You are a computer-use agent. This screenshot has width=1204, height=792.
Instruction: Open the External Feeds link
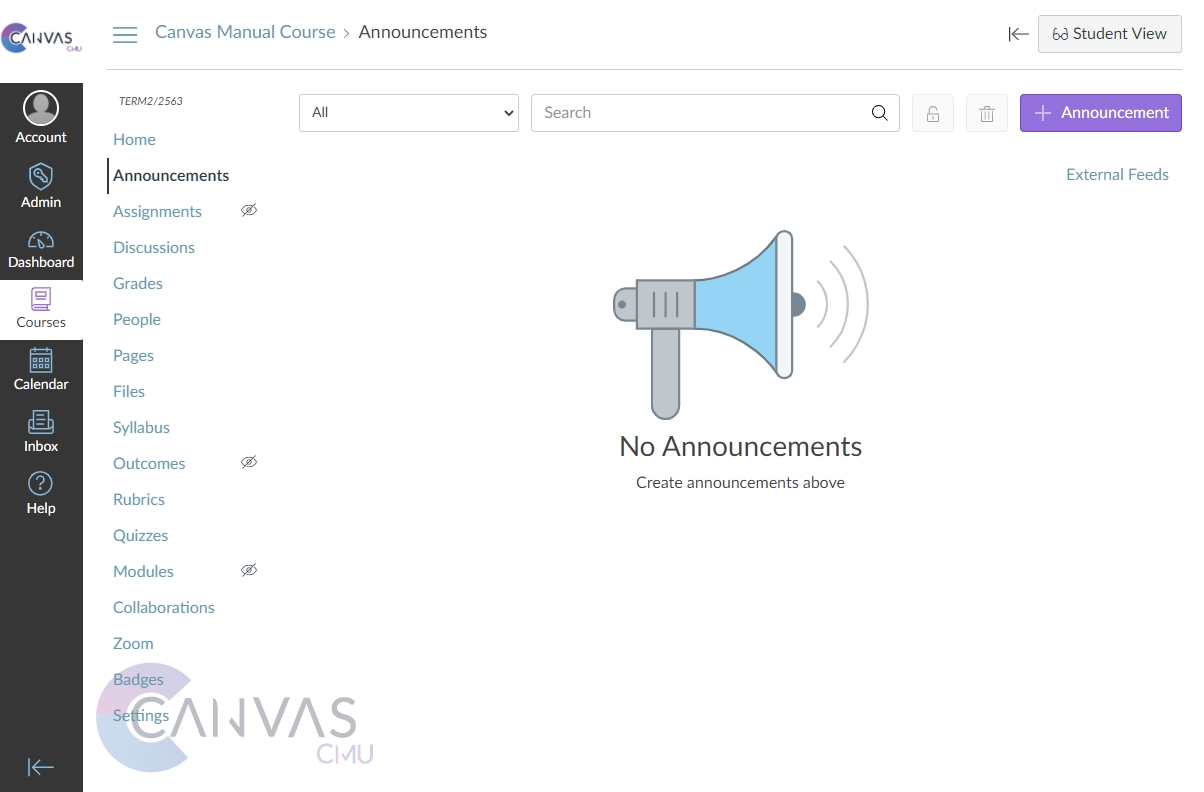[1117, 174]
